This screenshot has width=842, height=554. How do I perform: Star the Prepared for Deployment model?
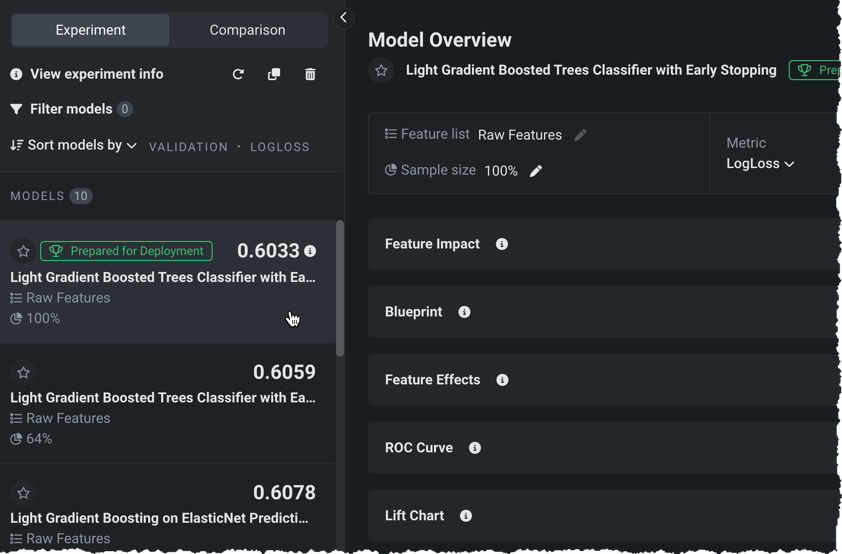click(23, 251)
